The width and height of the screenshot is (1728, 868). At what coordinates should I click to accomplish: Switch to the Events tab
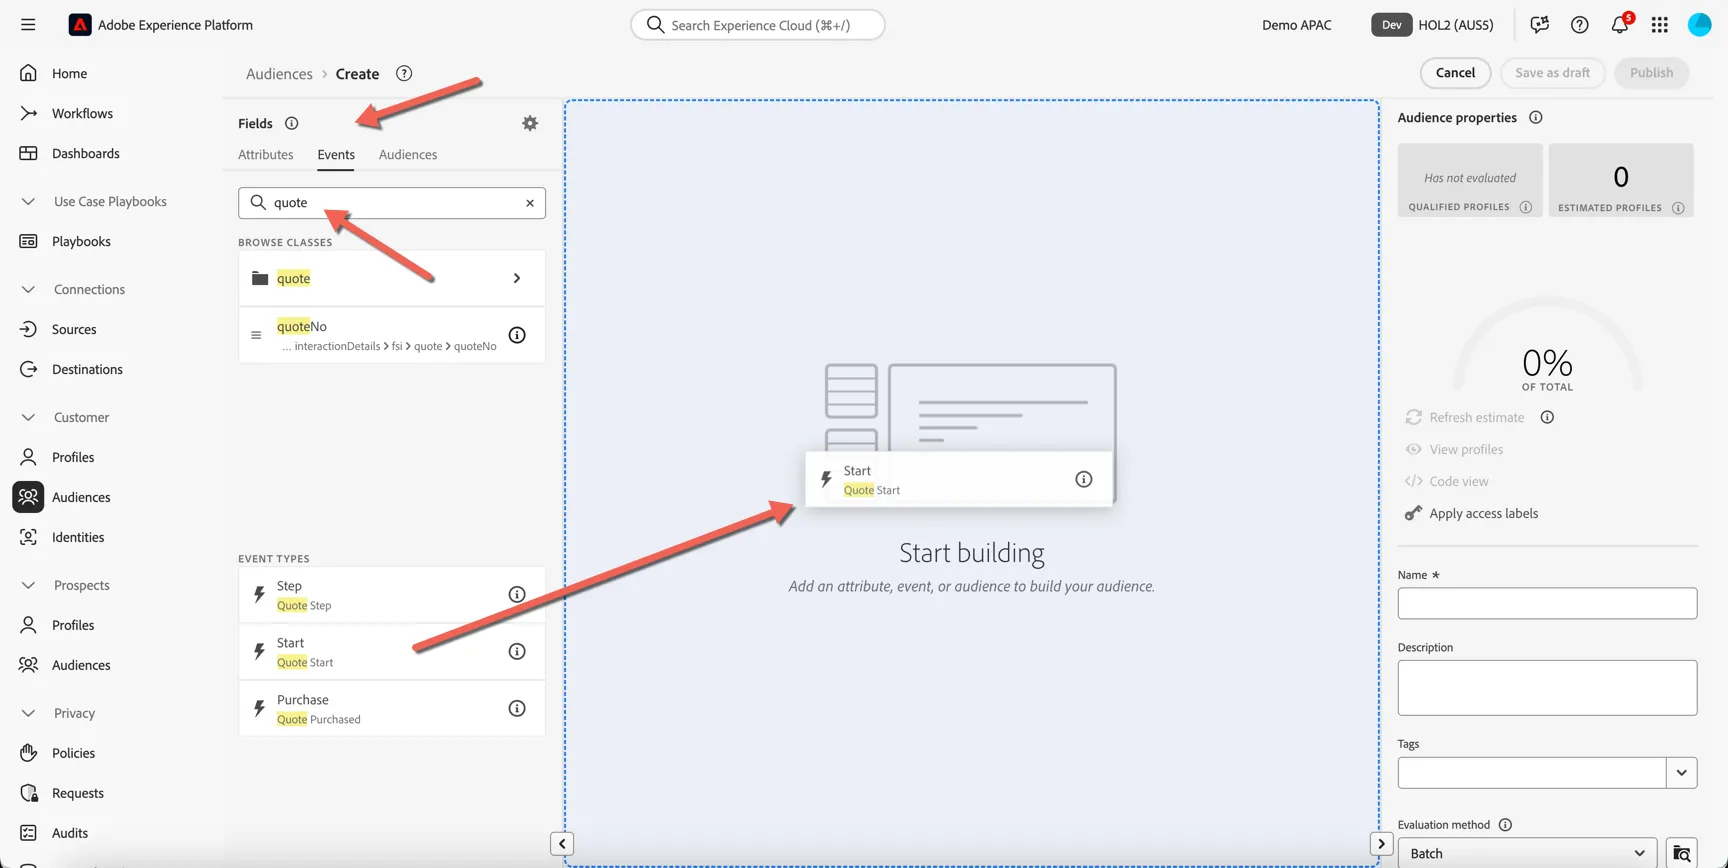pos(336,154)
